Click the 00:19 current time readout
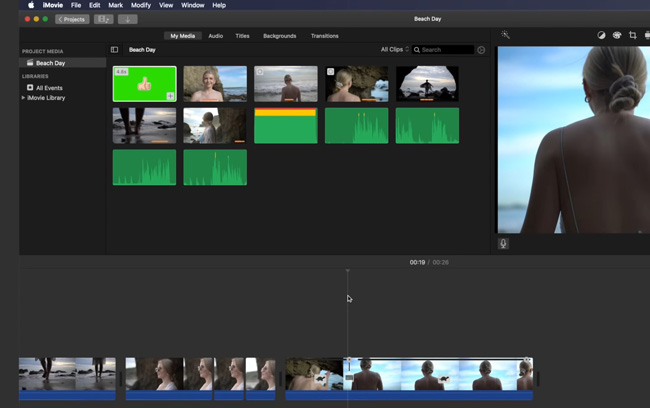This screenshot has width=650, height=408. [x=417, y=262]
